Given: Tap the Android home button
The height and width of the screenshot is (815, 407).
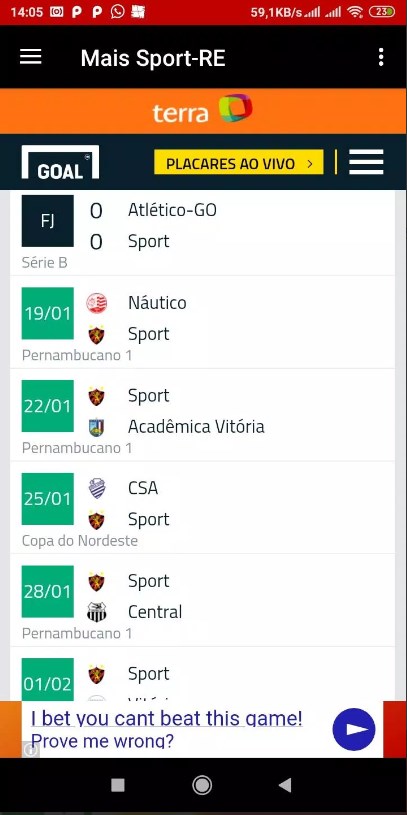Looking at the screenshot, I should pyautogui.click(x=202, y=785).
